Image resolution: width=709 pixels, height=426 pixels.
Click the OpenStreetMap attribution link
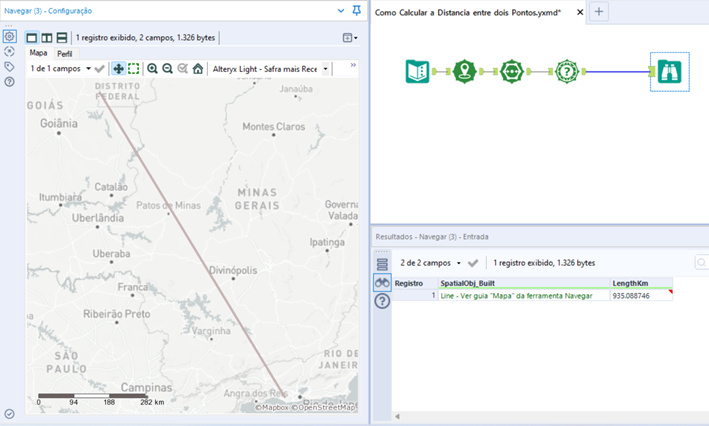[x=324, y=407]
